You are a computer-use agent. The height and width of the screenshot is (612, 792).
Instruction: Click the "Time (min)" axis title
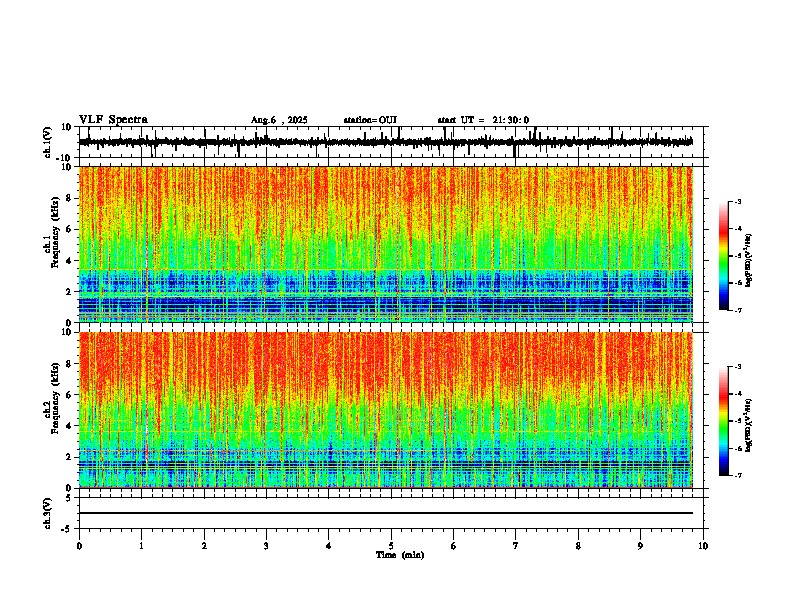coord(400,555)
